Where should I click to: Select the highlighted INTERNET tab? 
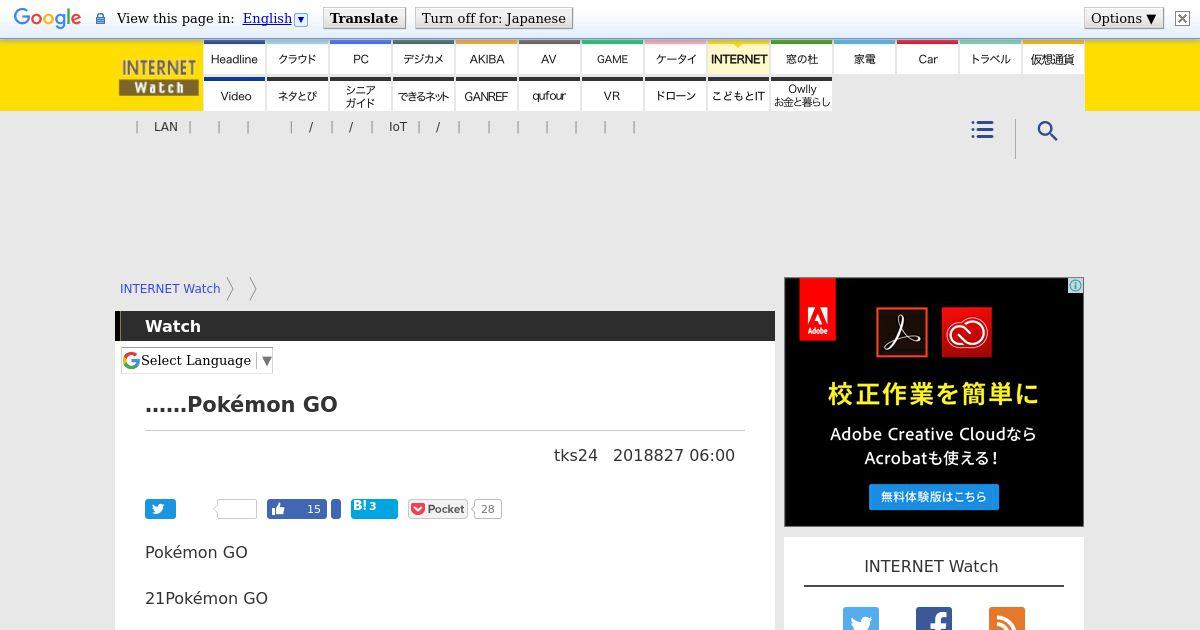[738, 59]
